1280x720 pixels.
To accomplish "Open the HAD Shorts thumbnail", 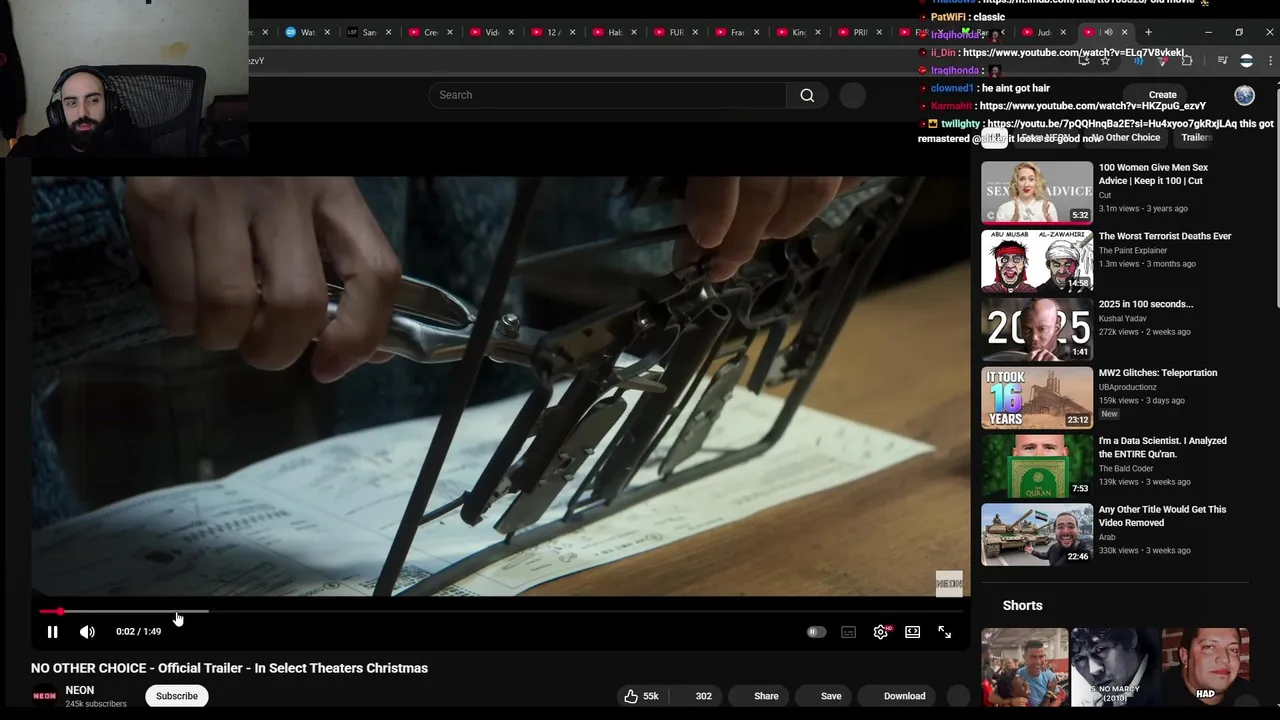I will point(1205,667).
